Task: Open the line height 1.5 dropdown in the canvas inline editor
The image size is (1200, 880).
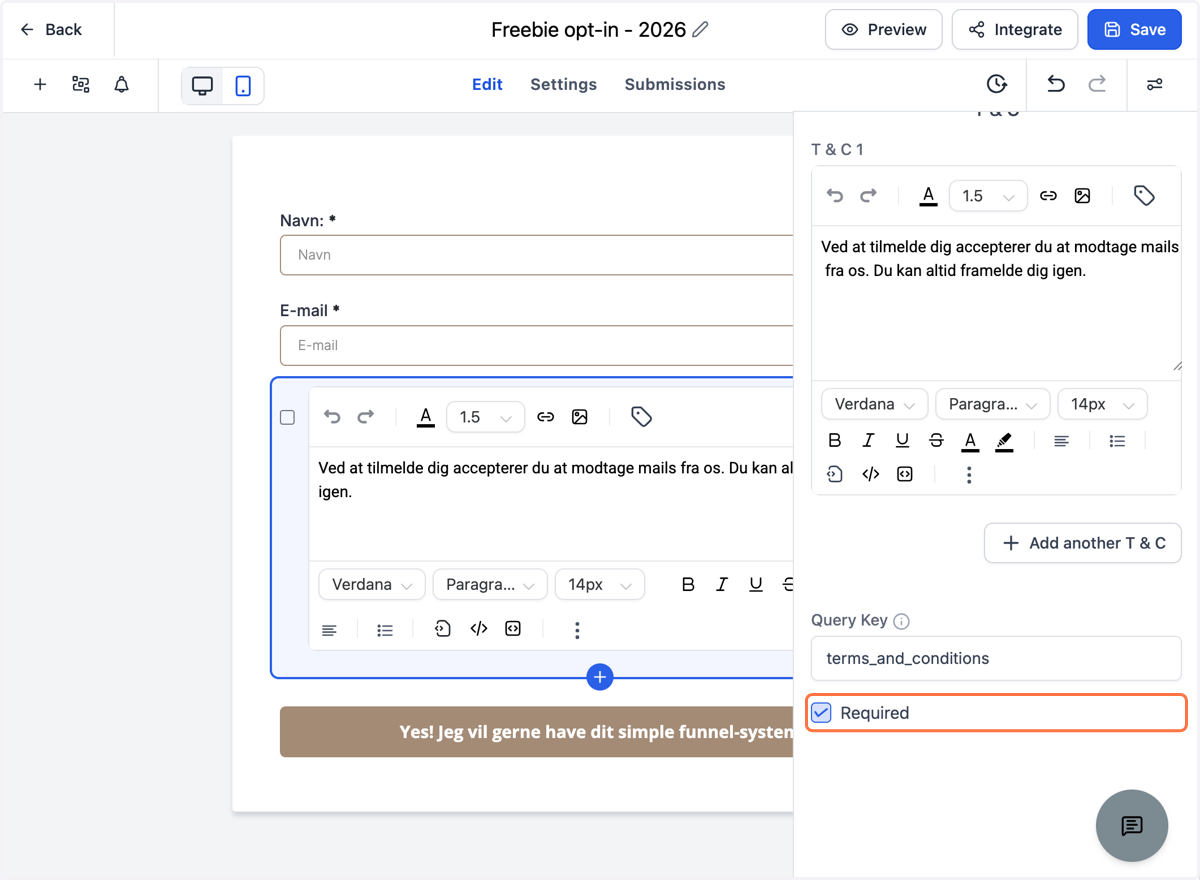Action: click(485, 417)
